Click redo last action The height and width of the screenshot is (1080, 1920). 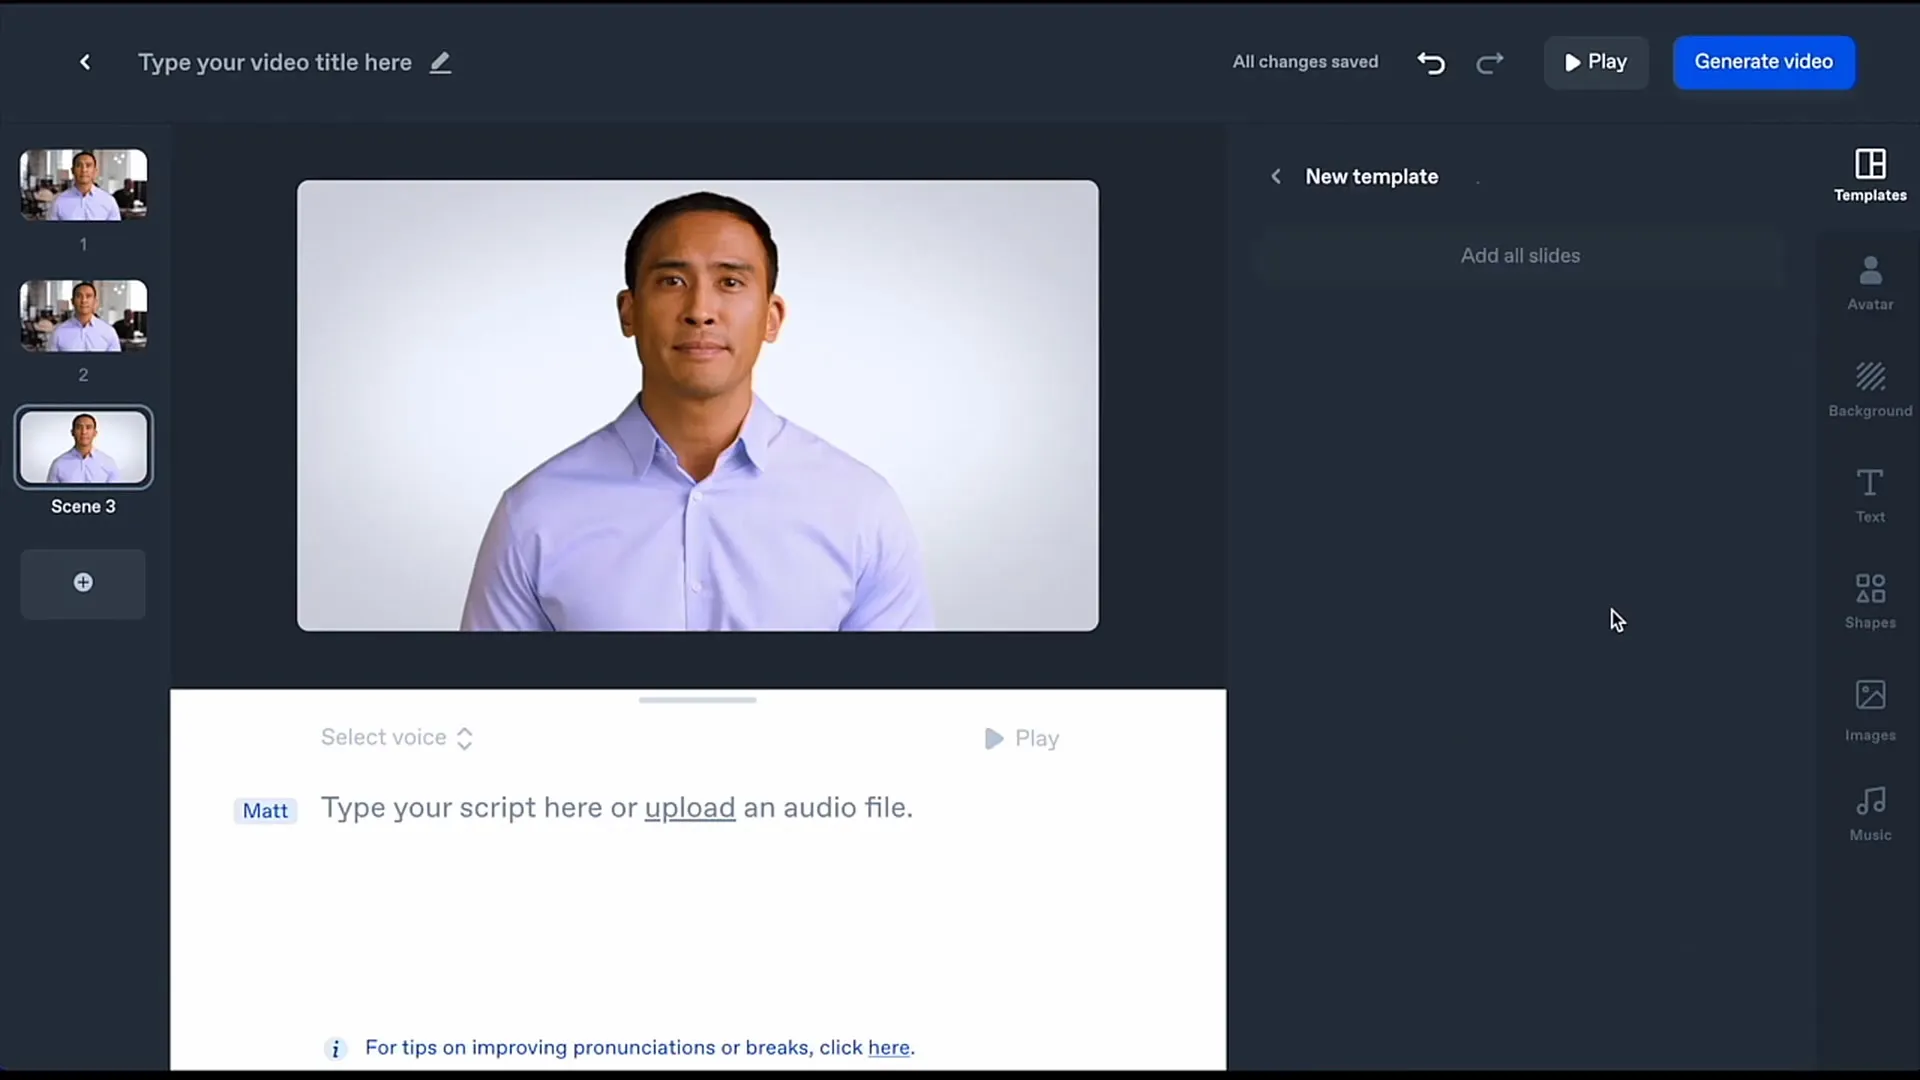tap(1489, 62)
